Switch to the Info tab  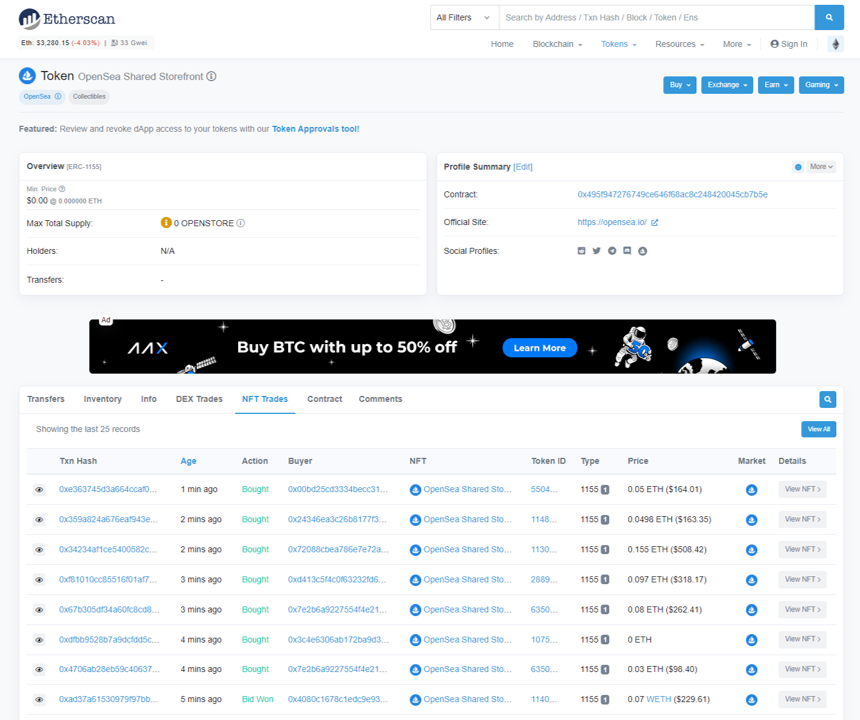point(149,399)
